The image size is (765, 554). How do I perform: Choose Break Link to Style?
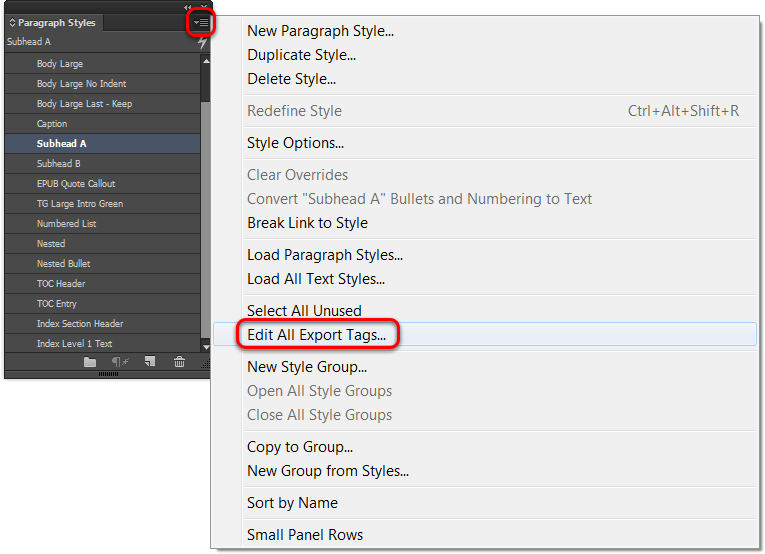(307, 223)
